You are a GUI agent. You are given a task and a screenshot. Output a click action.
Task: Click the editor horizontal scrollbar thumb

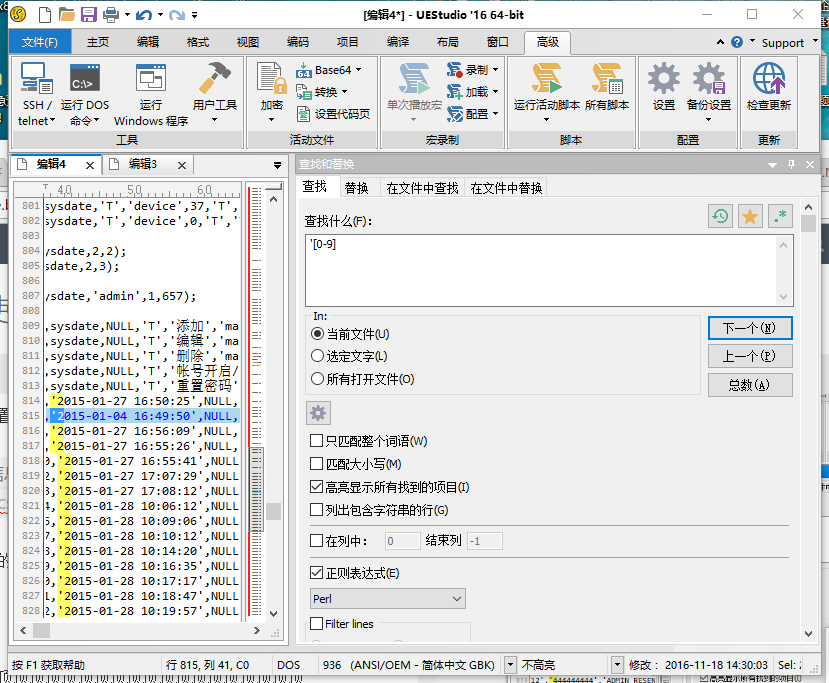pyautogui.click(x=41, y=630)
